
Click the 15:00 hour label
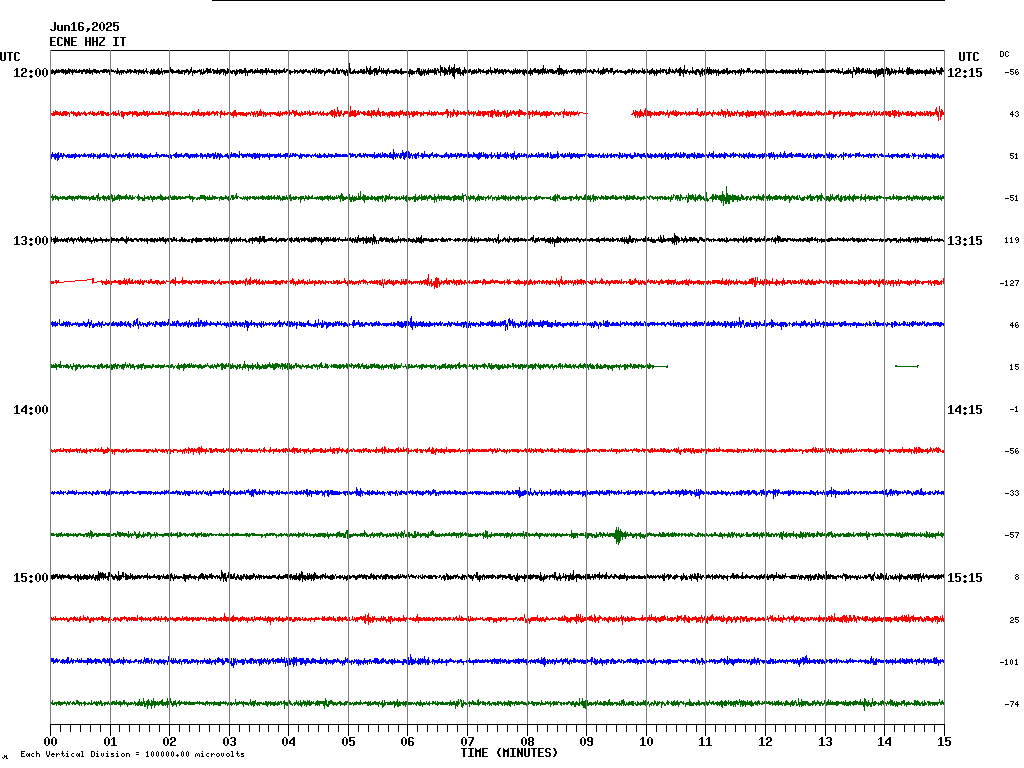(31, 578)
